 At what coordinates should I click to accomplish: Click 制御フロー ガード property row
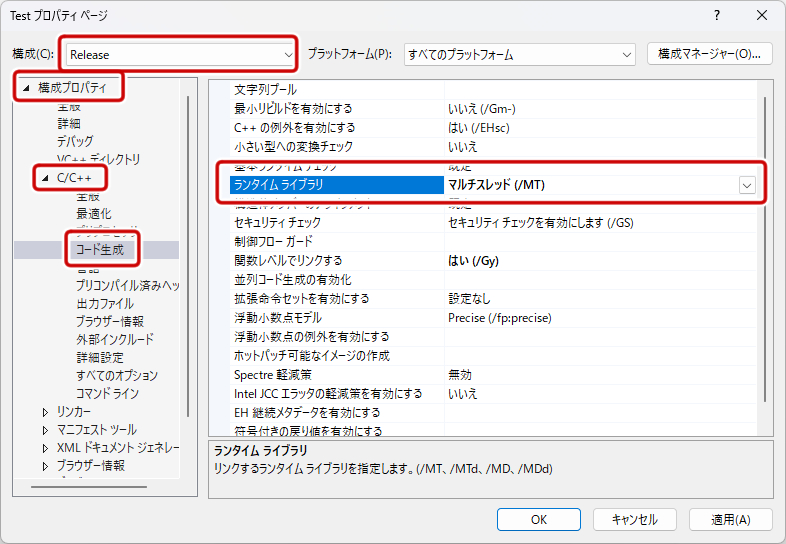(x=493, y=242)
